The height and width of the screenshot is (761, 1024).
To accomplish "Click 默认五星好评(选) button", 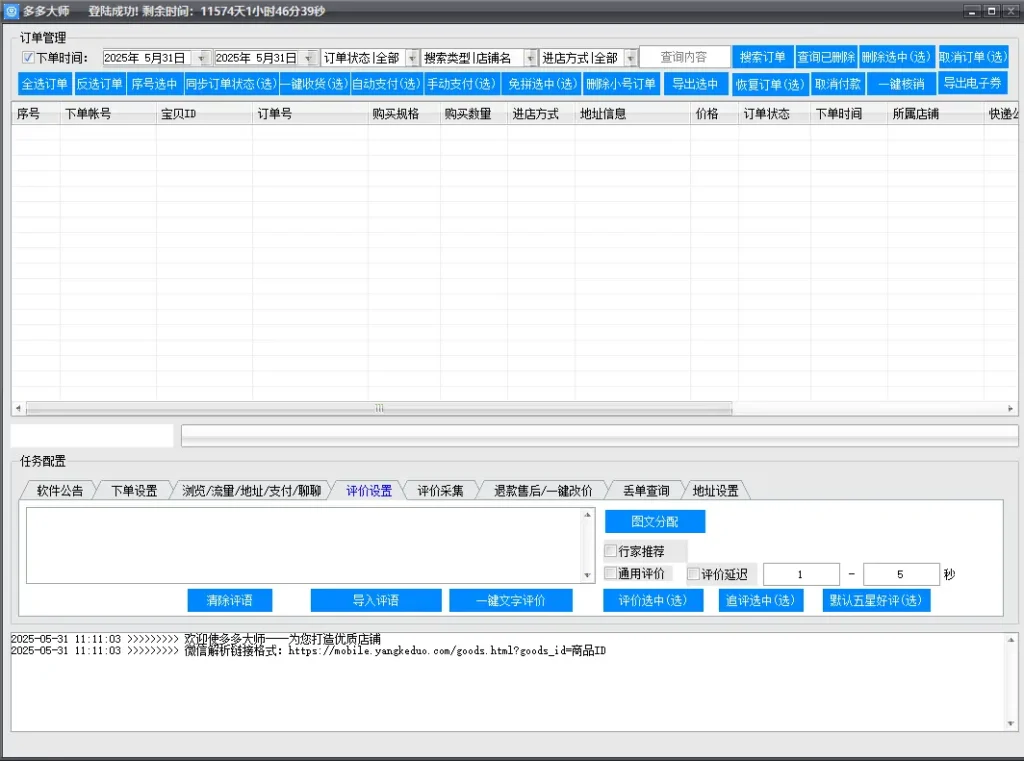I will point(876,600).
